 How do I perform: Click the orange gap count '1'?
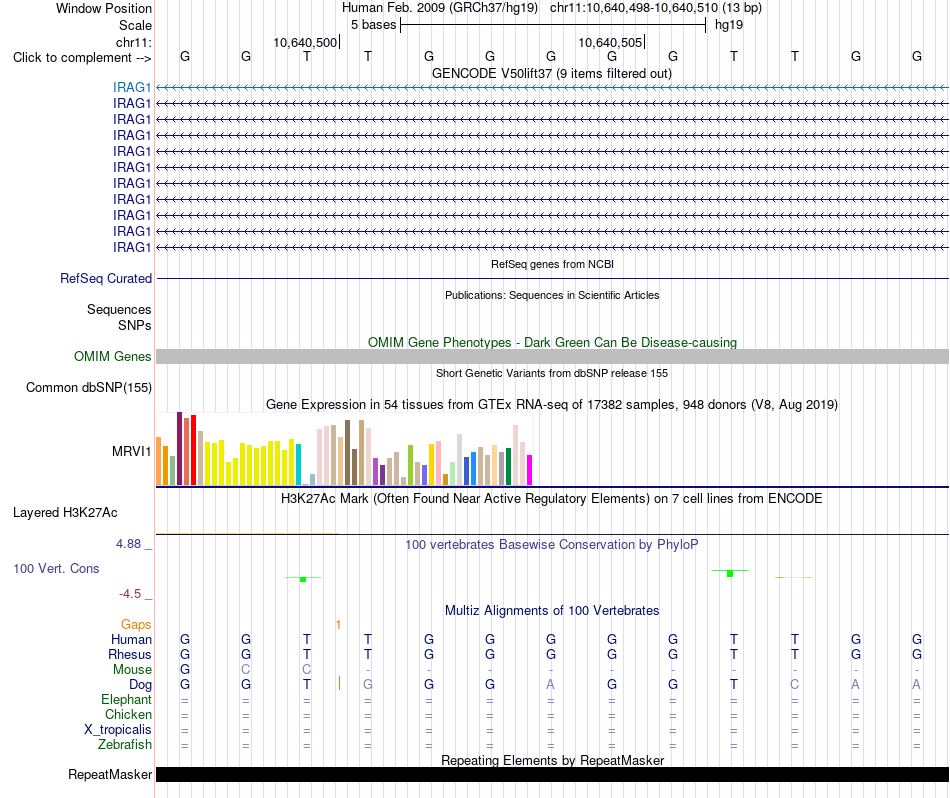(338, 625)
